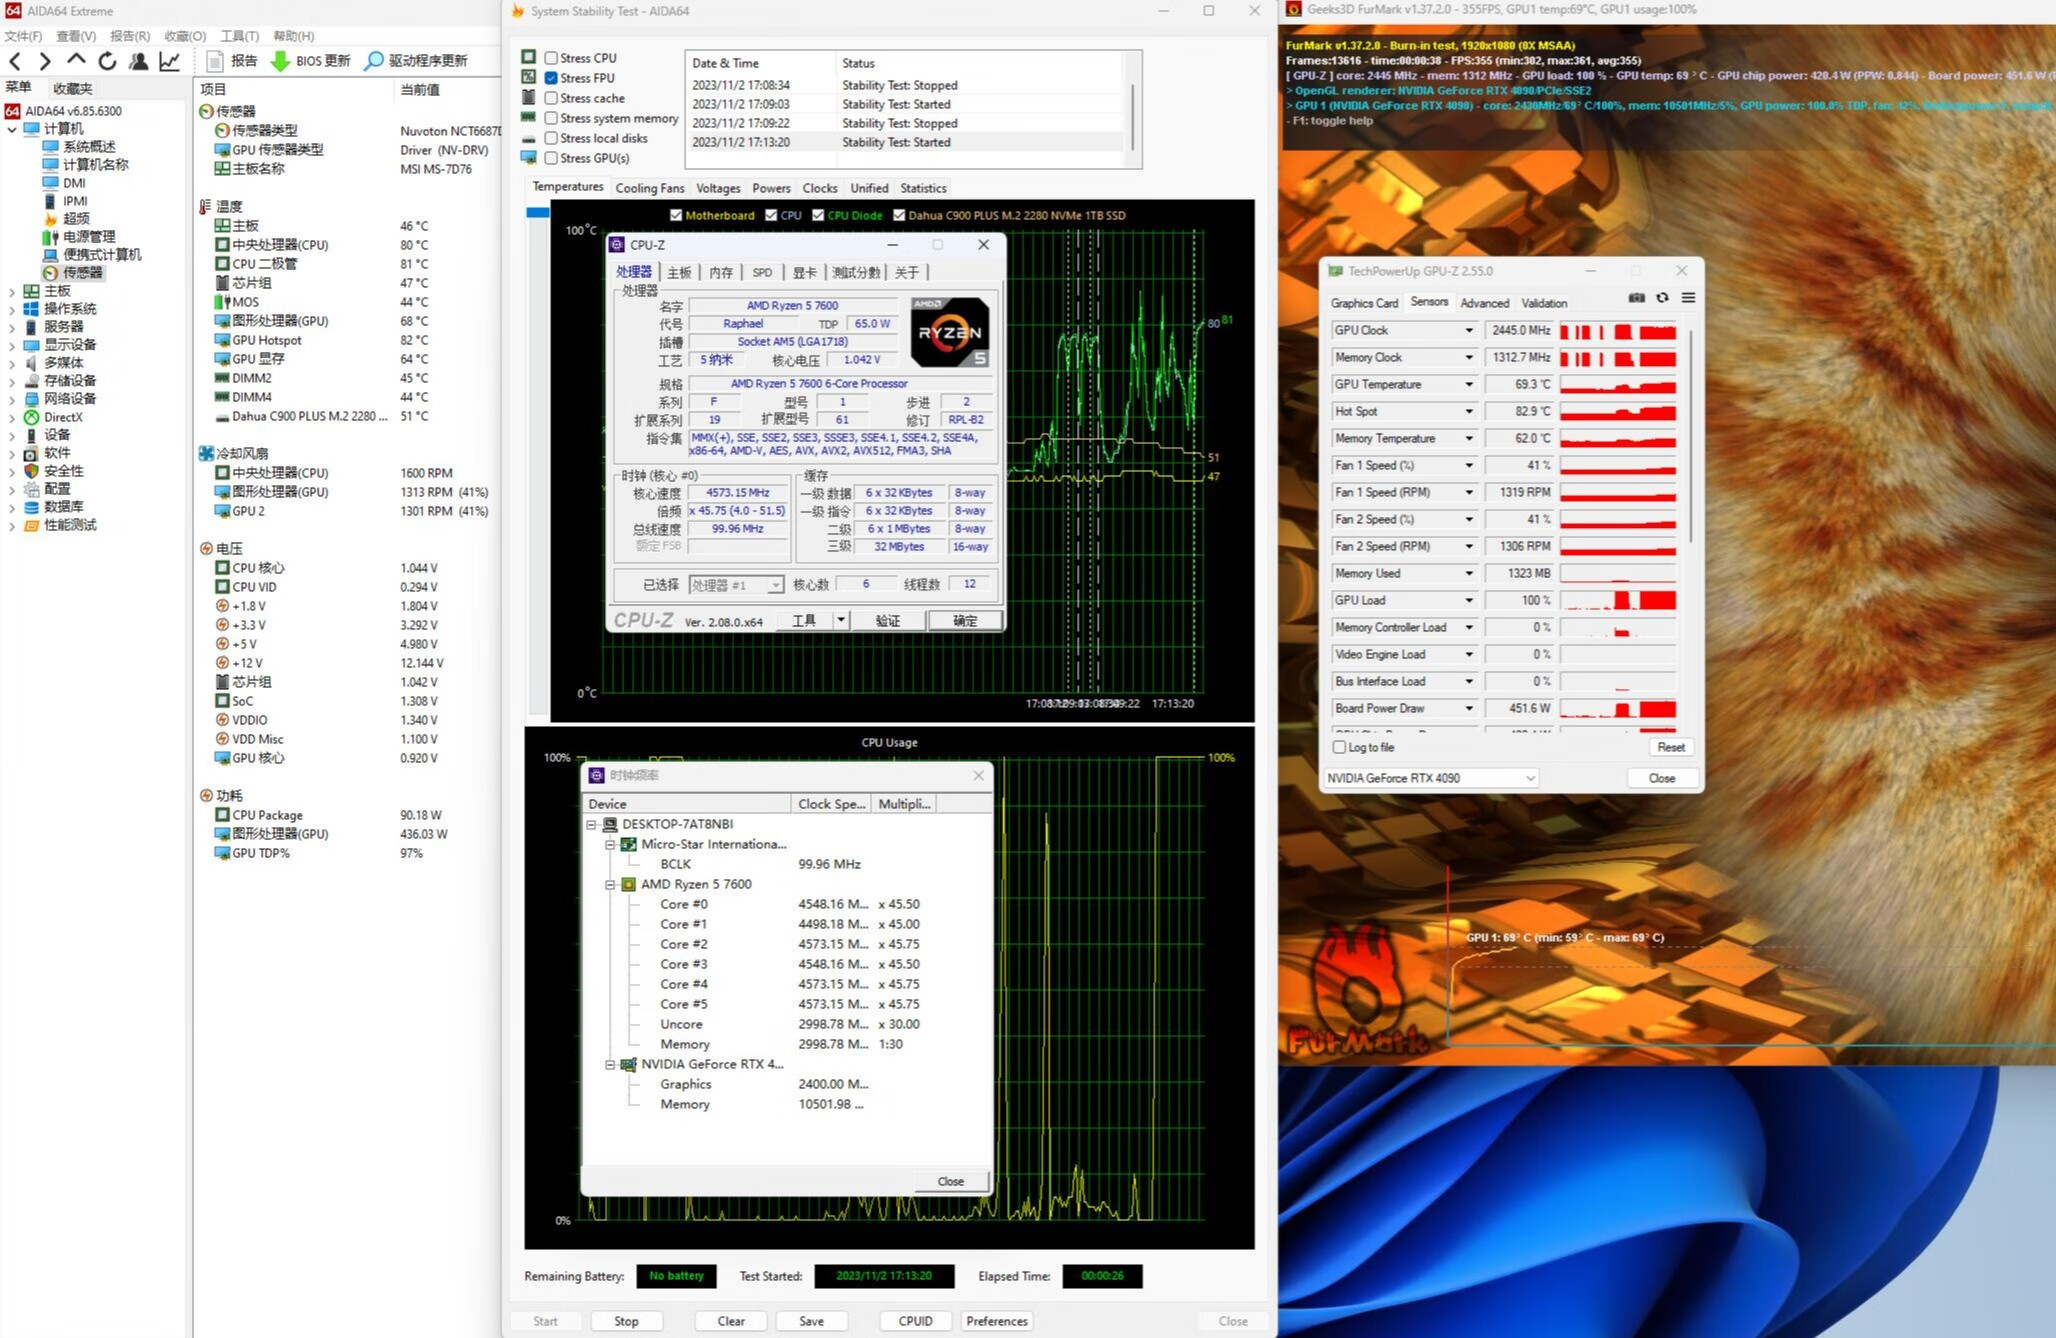The image size is (2056, 1338).
Task: Click the GPU-Z sensors vertical scrollbar
Action: tap(1690, 436)
